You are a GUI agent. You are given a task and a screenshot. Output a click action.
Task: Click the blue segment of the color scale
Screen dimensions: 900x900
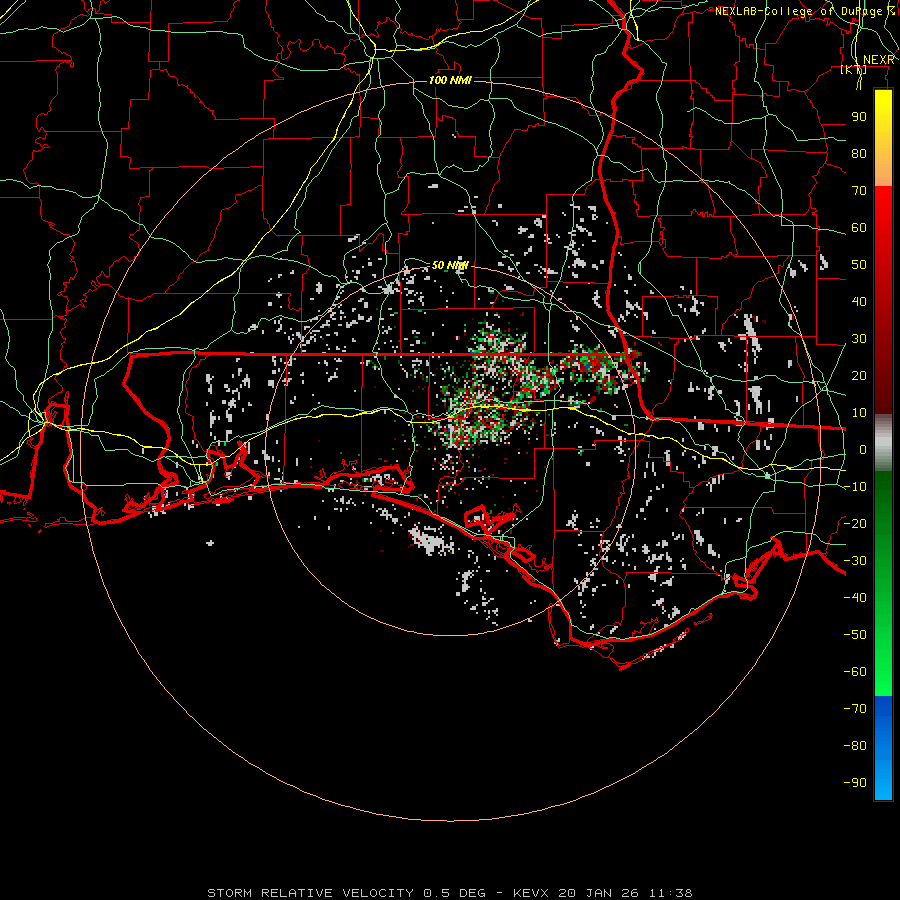point(883,747)
